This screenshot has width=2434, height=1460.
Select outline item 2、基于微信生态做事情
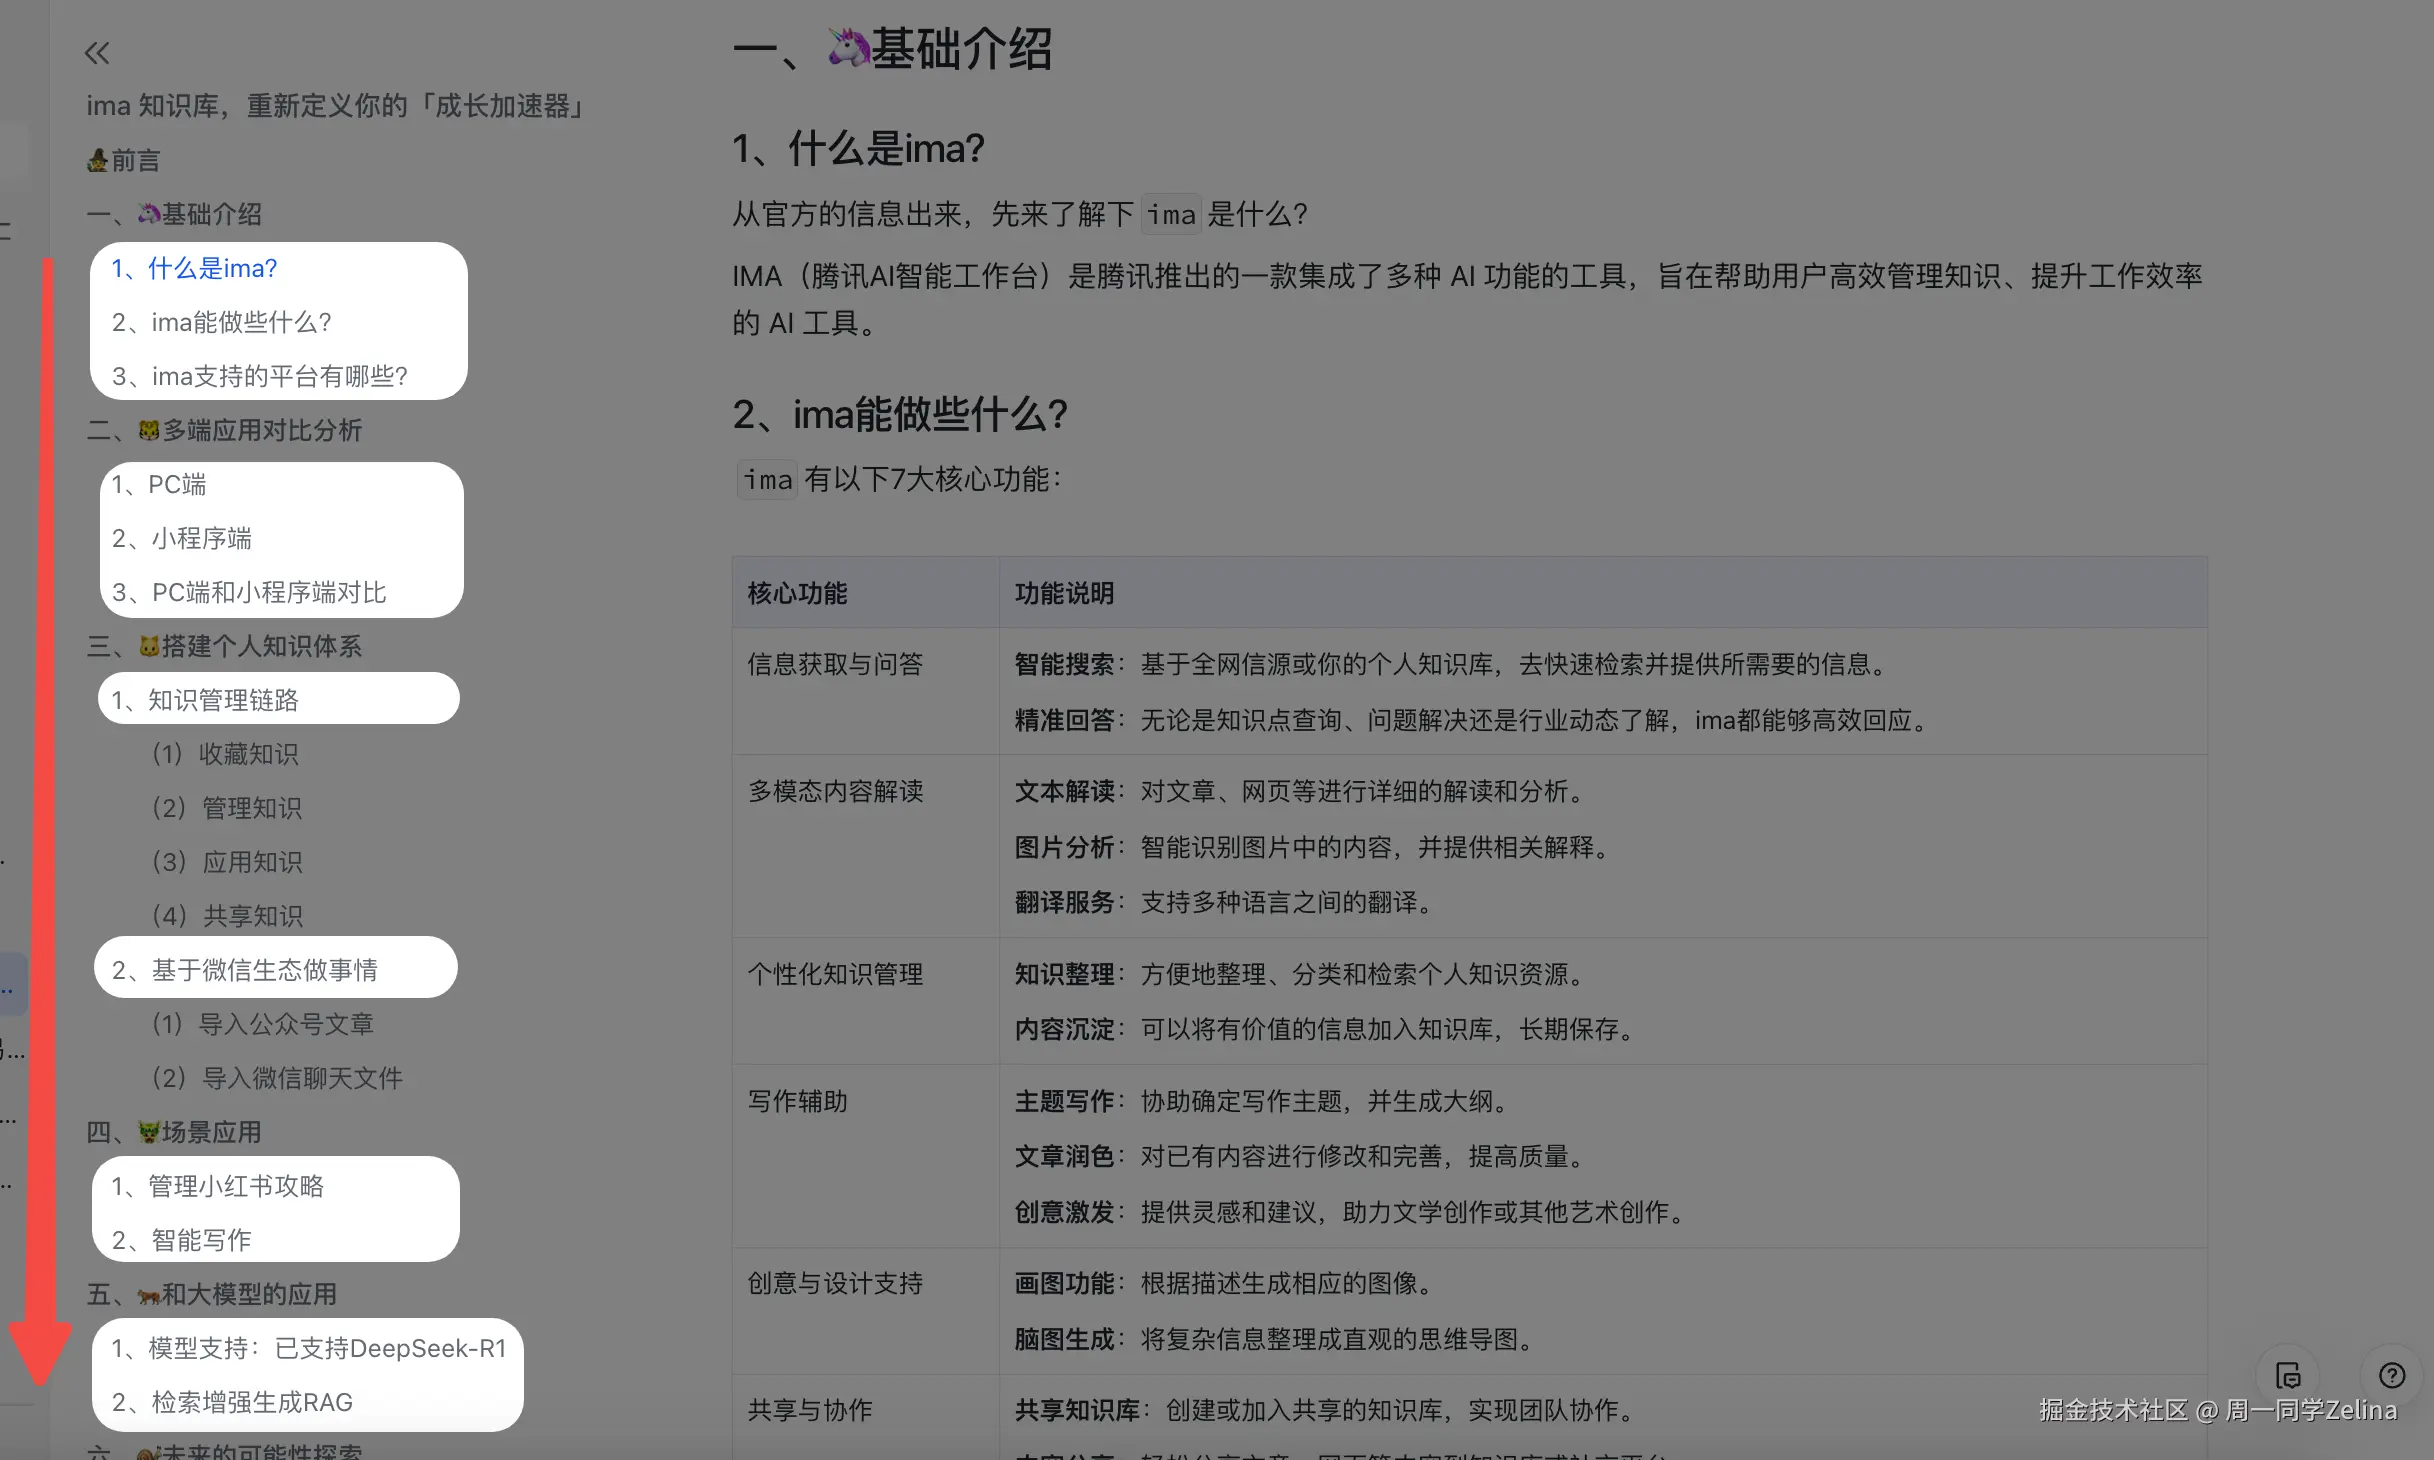[245, 970]
